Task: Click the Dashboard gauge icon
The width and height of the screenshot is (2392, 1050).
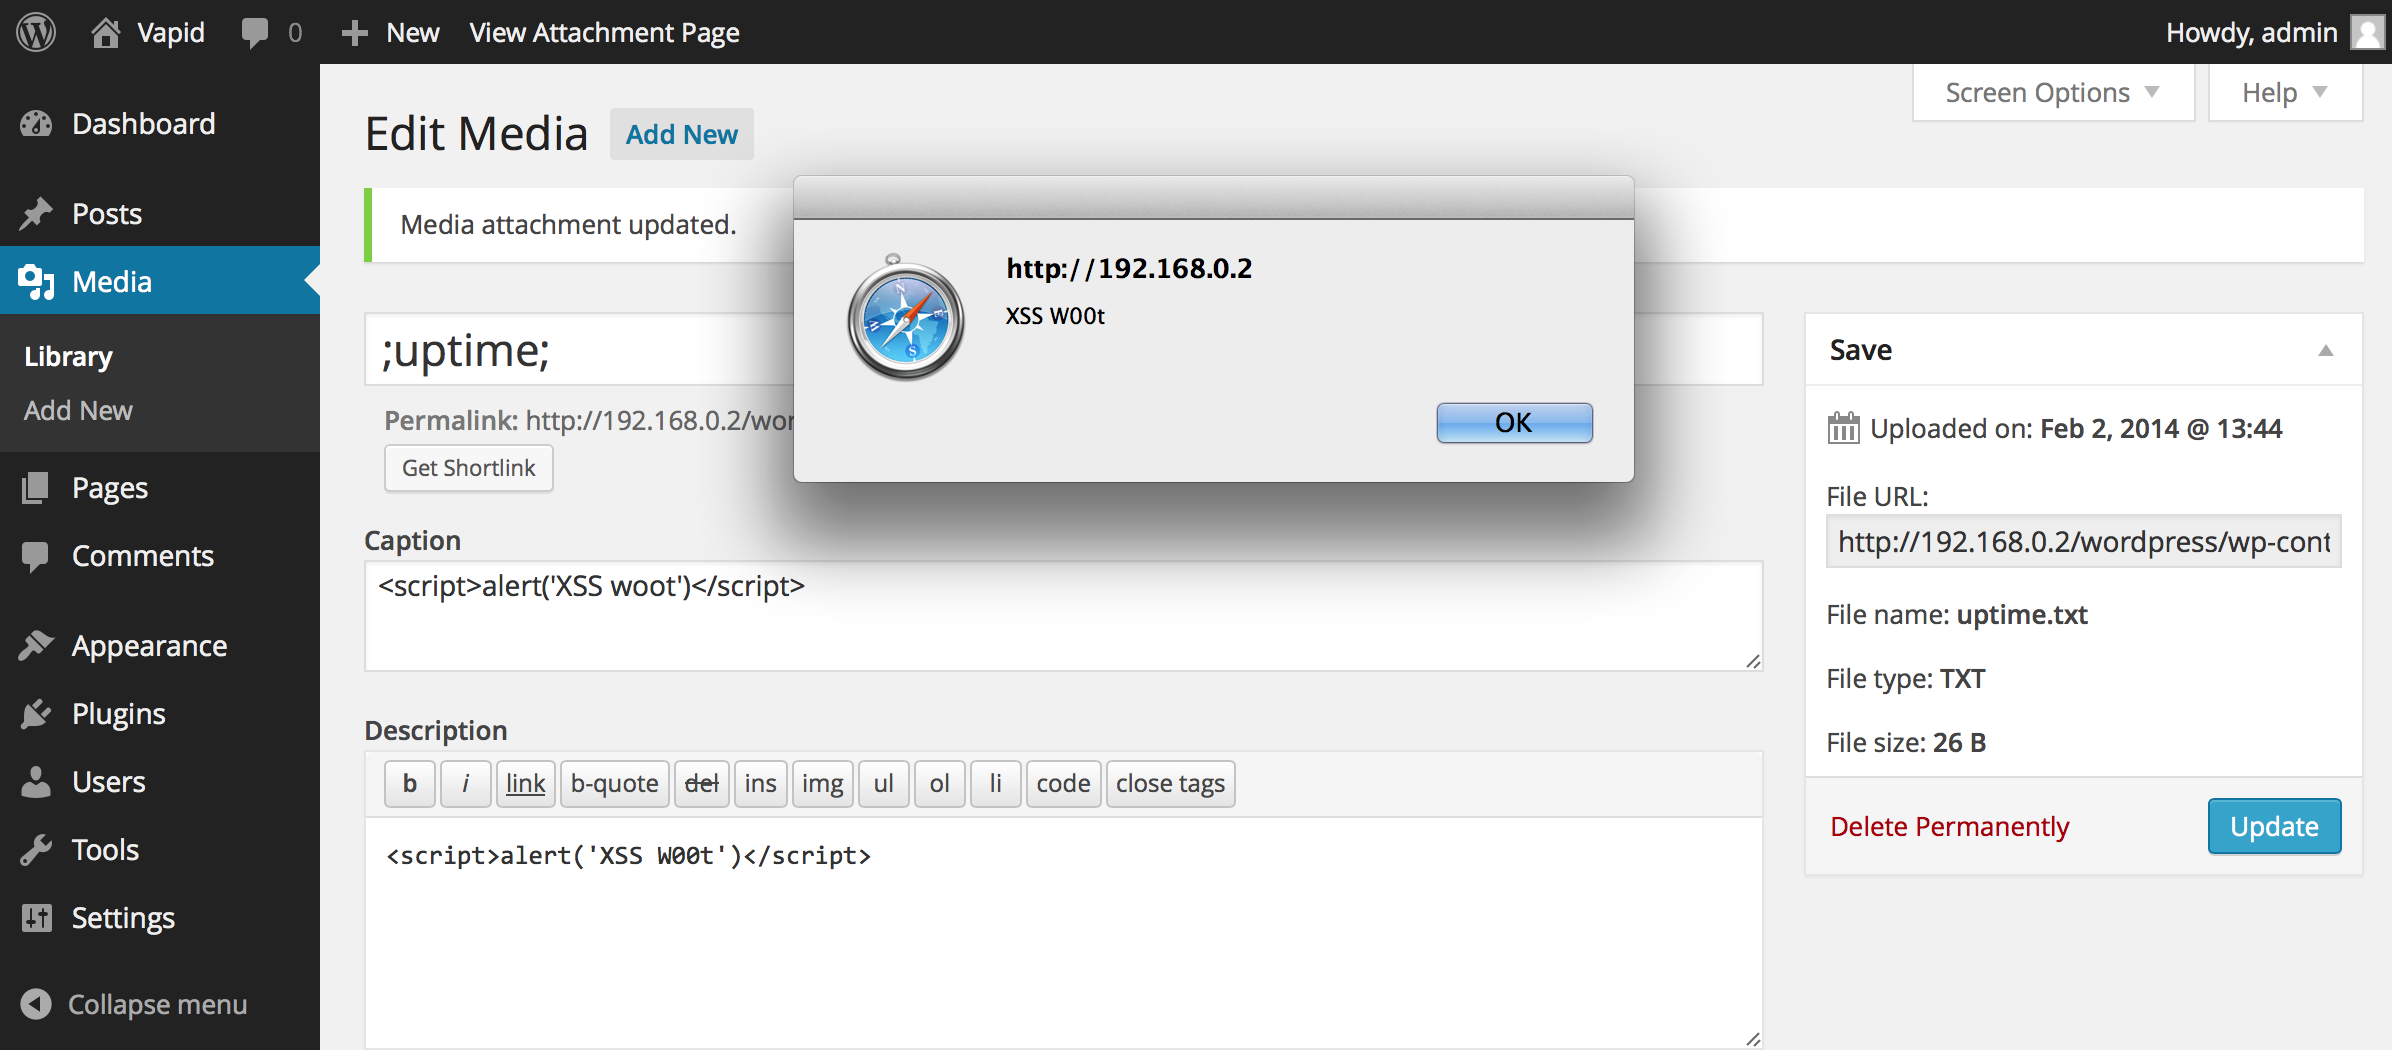Action: pos(36,124)
